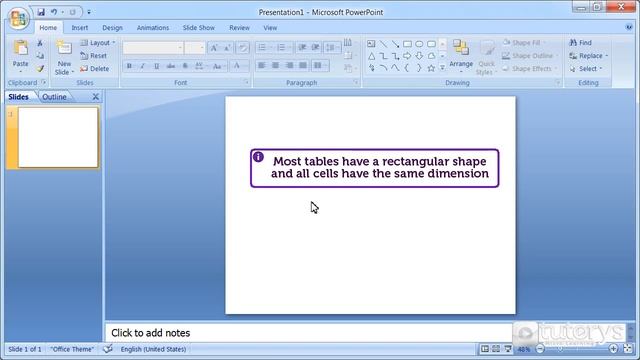640x360 pixels.
Task: Click the Delete slide button
Action: [x=95, y=69]
